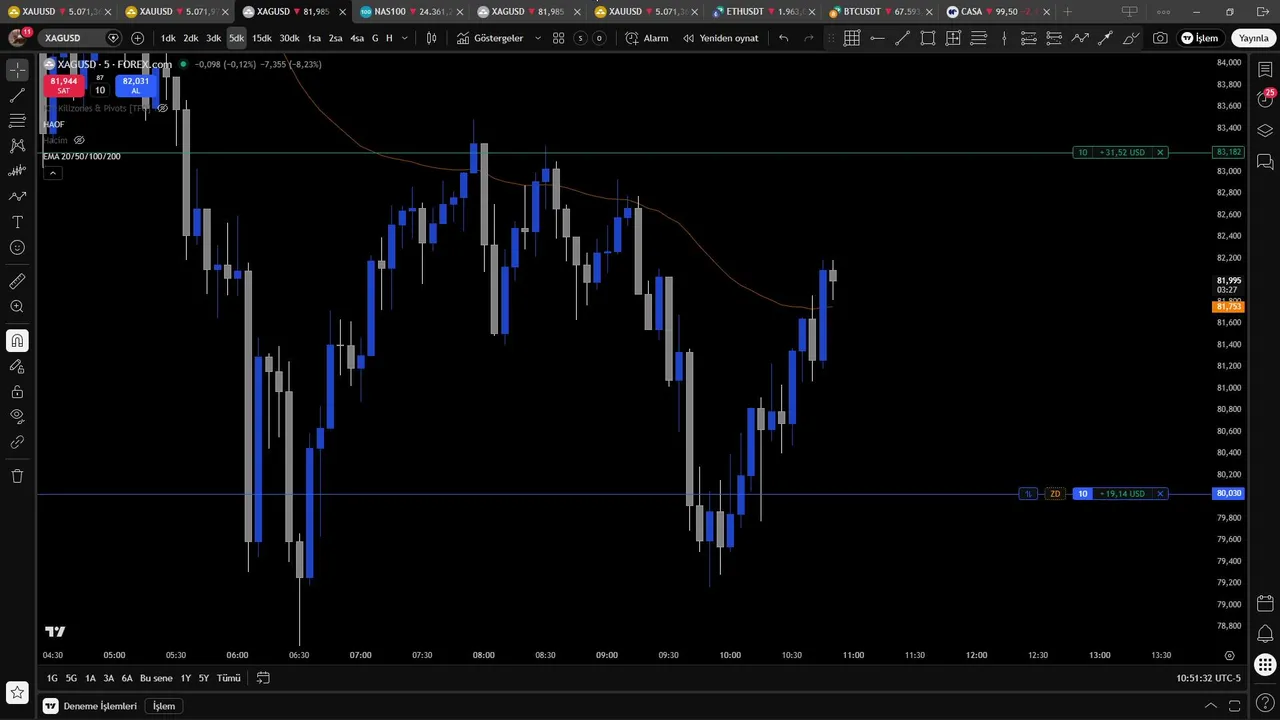Open the layout templates grid icon
Screen dimensions: 1280x720
point(558,38)
